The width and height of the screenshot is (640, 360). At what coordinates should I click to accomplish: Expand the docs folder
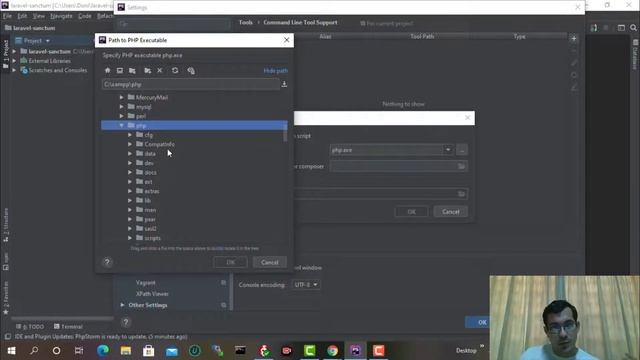tap(130, 172)
